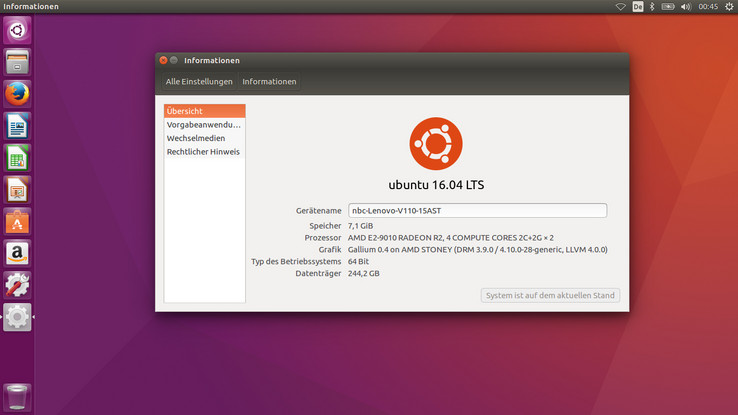Click the Informationen toolbar button
Screen dimensions: 738x415
[x=269, y=81]
